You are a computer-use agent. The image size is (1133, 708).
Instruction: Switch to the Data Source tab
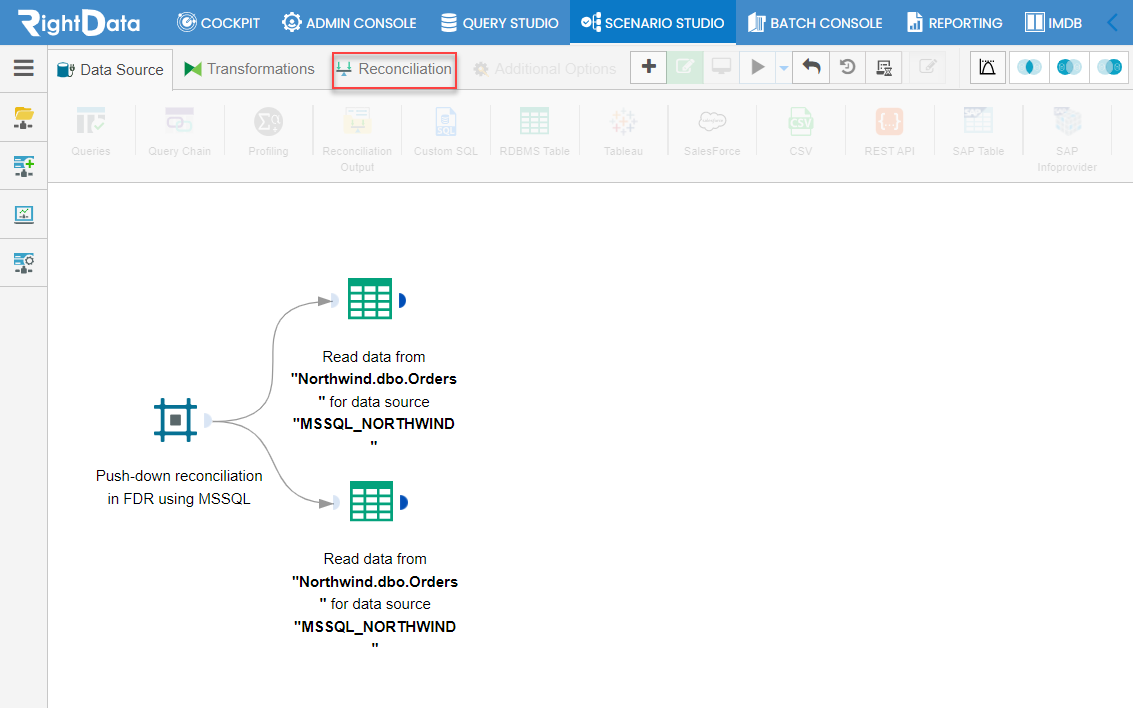coord(111,69)
